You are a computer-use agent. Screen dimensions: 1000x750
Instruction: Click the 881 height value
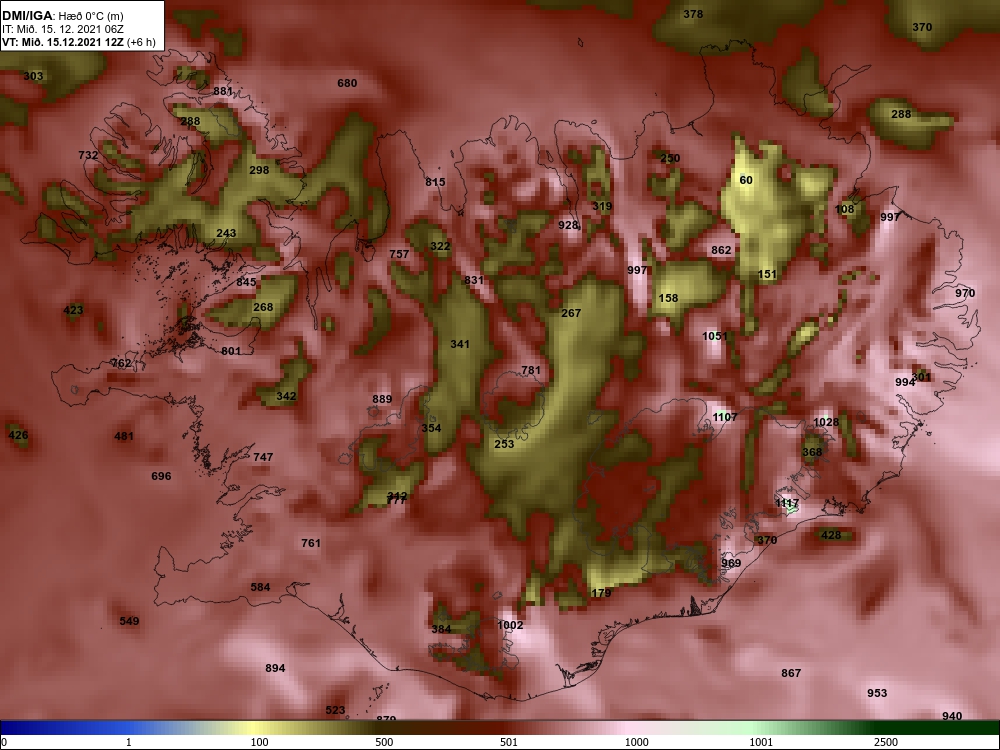click(223, 91)
